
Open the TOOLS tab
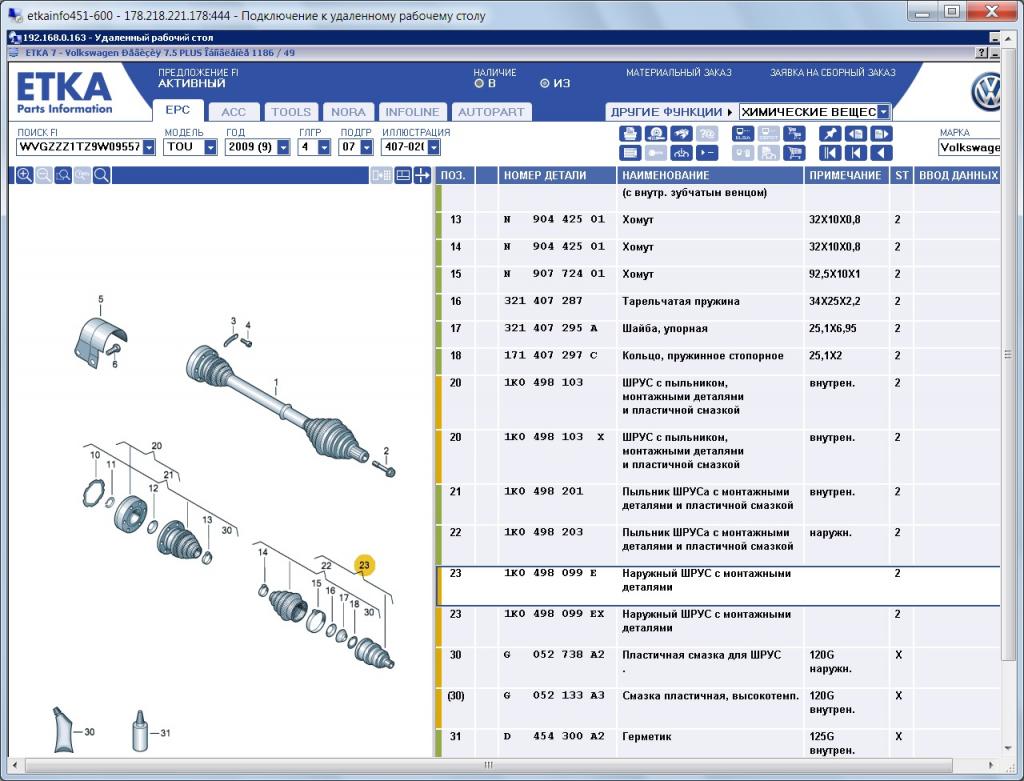pyautogui.click(x=291, y=112)
